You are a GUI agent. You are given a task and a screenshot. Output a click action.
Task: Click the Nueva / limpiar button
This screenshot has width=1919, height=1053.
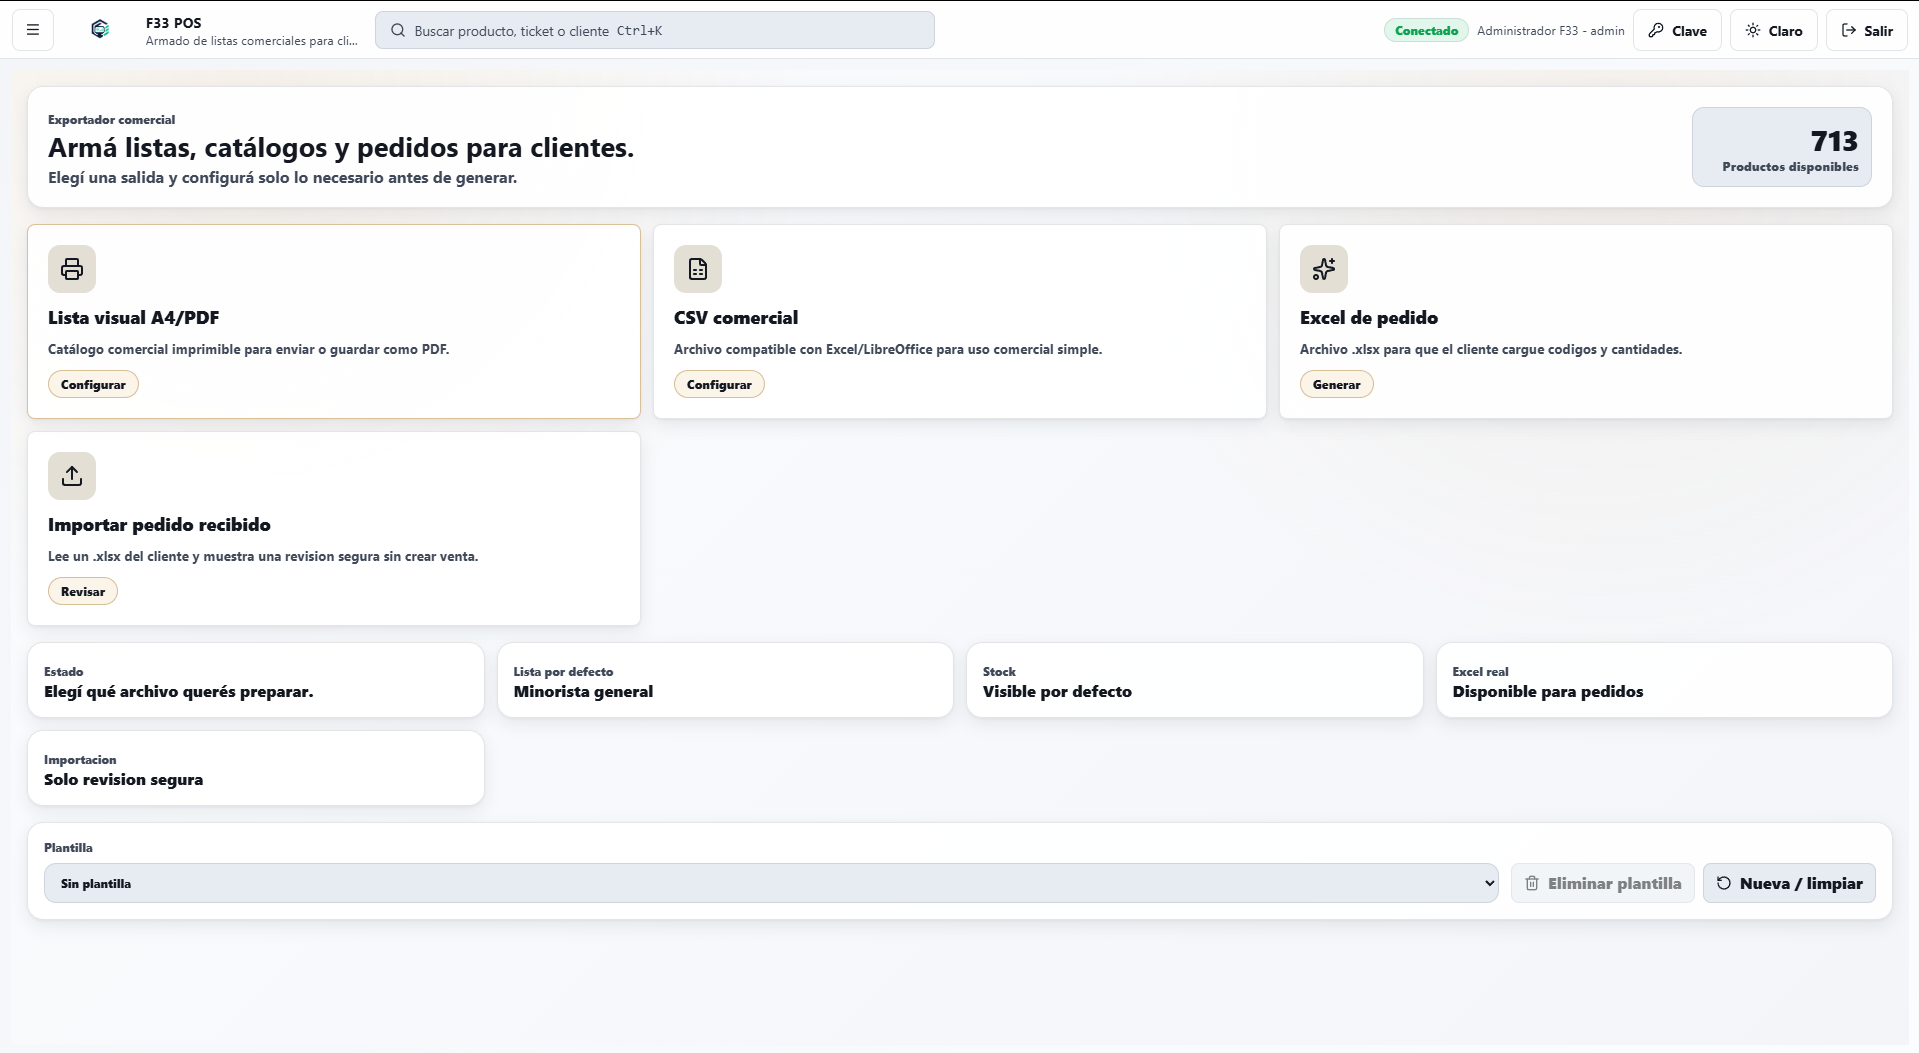(x=1789, y=883)
